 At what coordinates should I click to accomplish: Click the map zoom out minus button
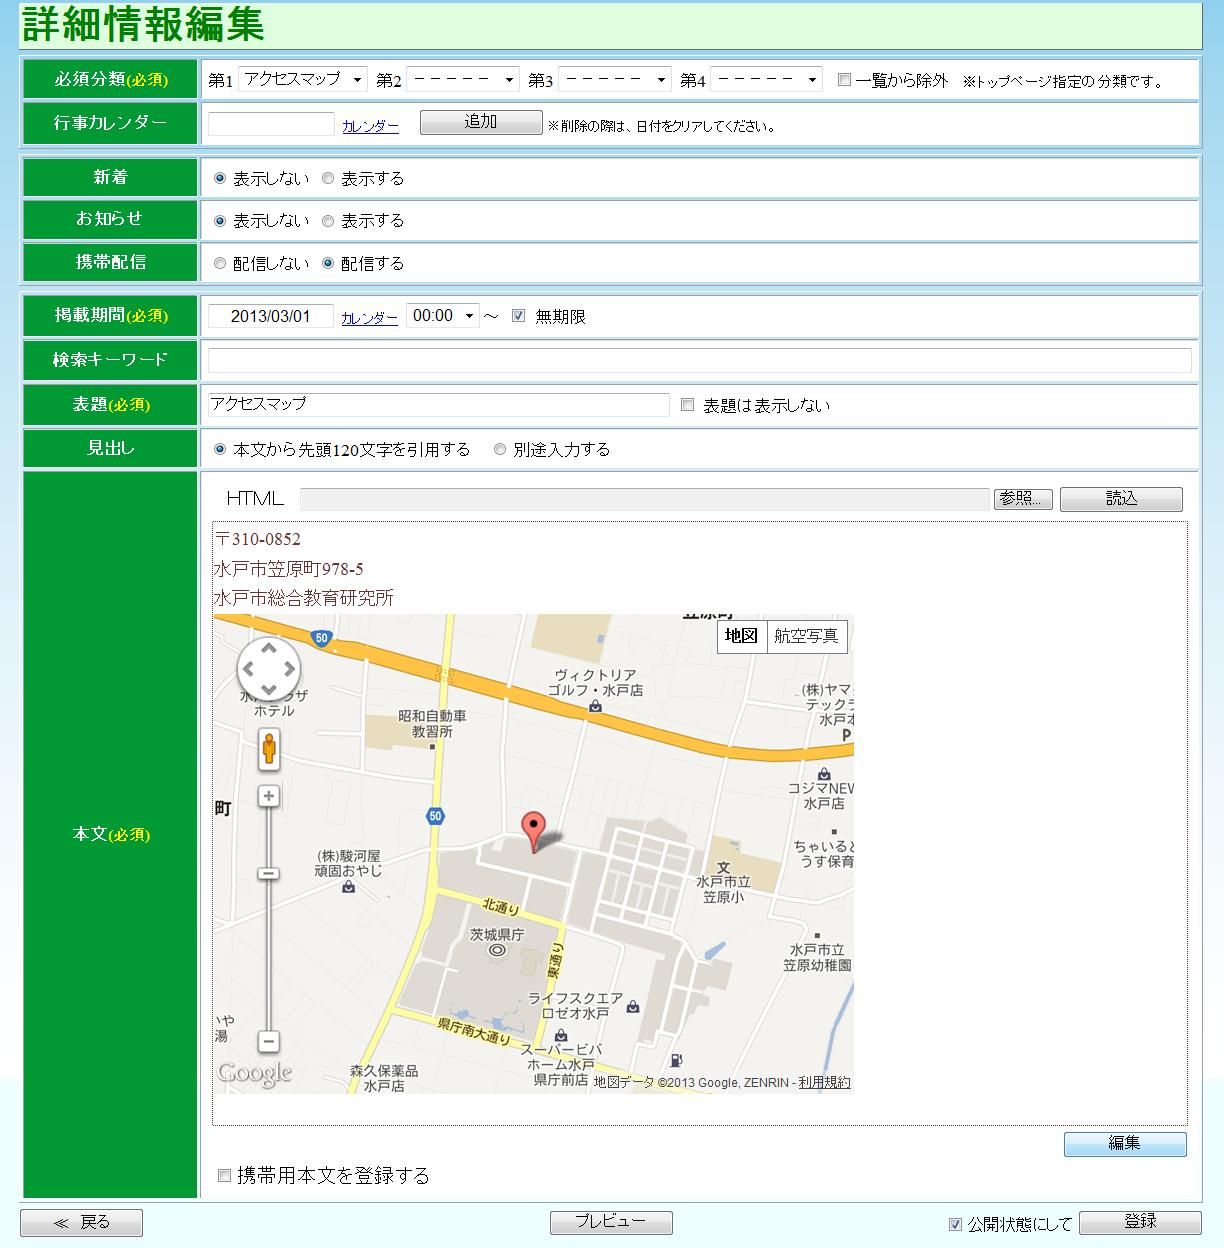point(268,1041)
